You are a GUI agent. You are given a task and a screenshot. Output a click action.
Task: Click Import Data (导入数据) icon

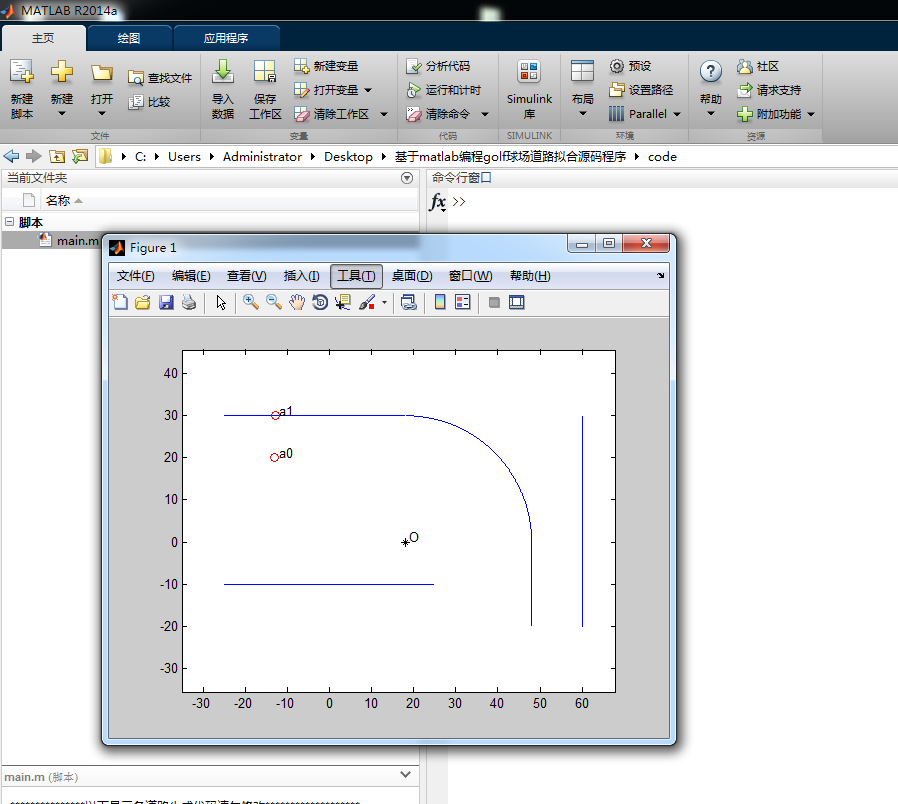(x=222, y=72)
